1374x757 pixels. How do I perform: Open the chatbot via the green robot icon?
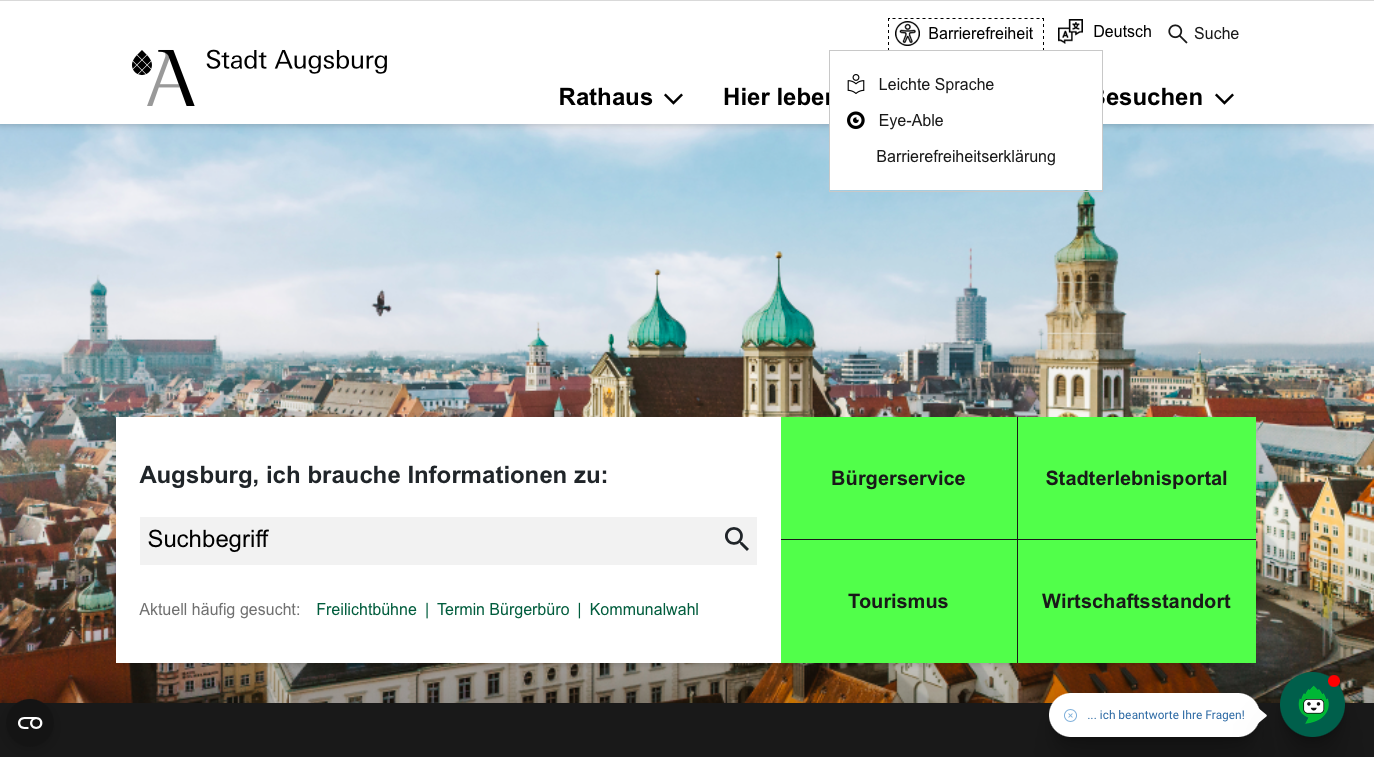pyautogui.click(x=1312, y=705)
